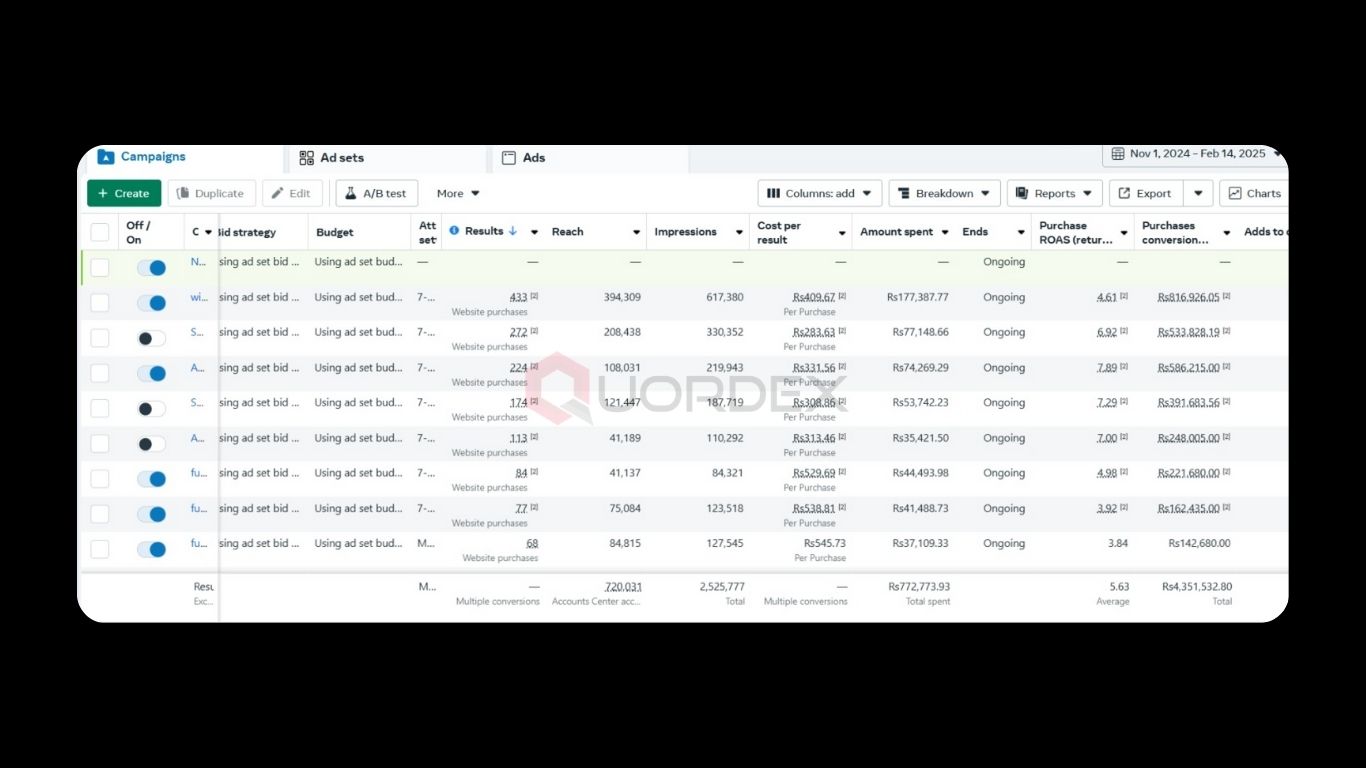The width and height of the screenshot is (1366, 768).
Task: Click the Ad sets grid icon
Action: point(306,158)
